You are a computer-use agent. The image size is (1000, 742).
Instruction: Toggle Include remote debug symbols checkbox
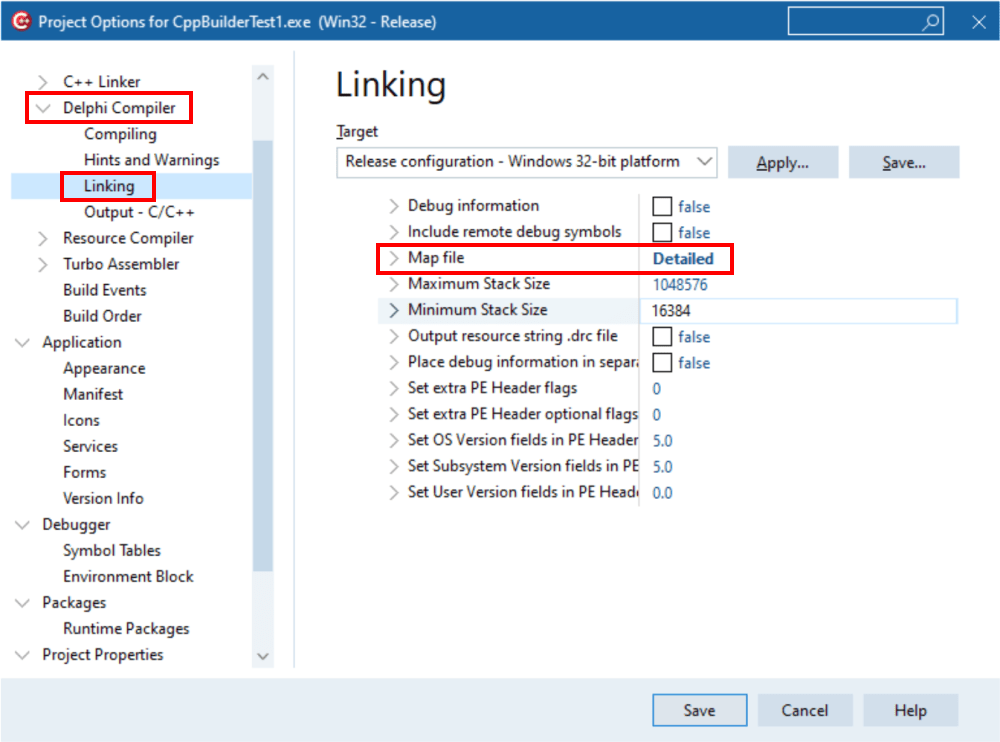pos(662,232)
